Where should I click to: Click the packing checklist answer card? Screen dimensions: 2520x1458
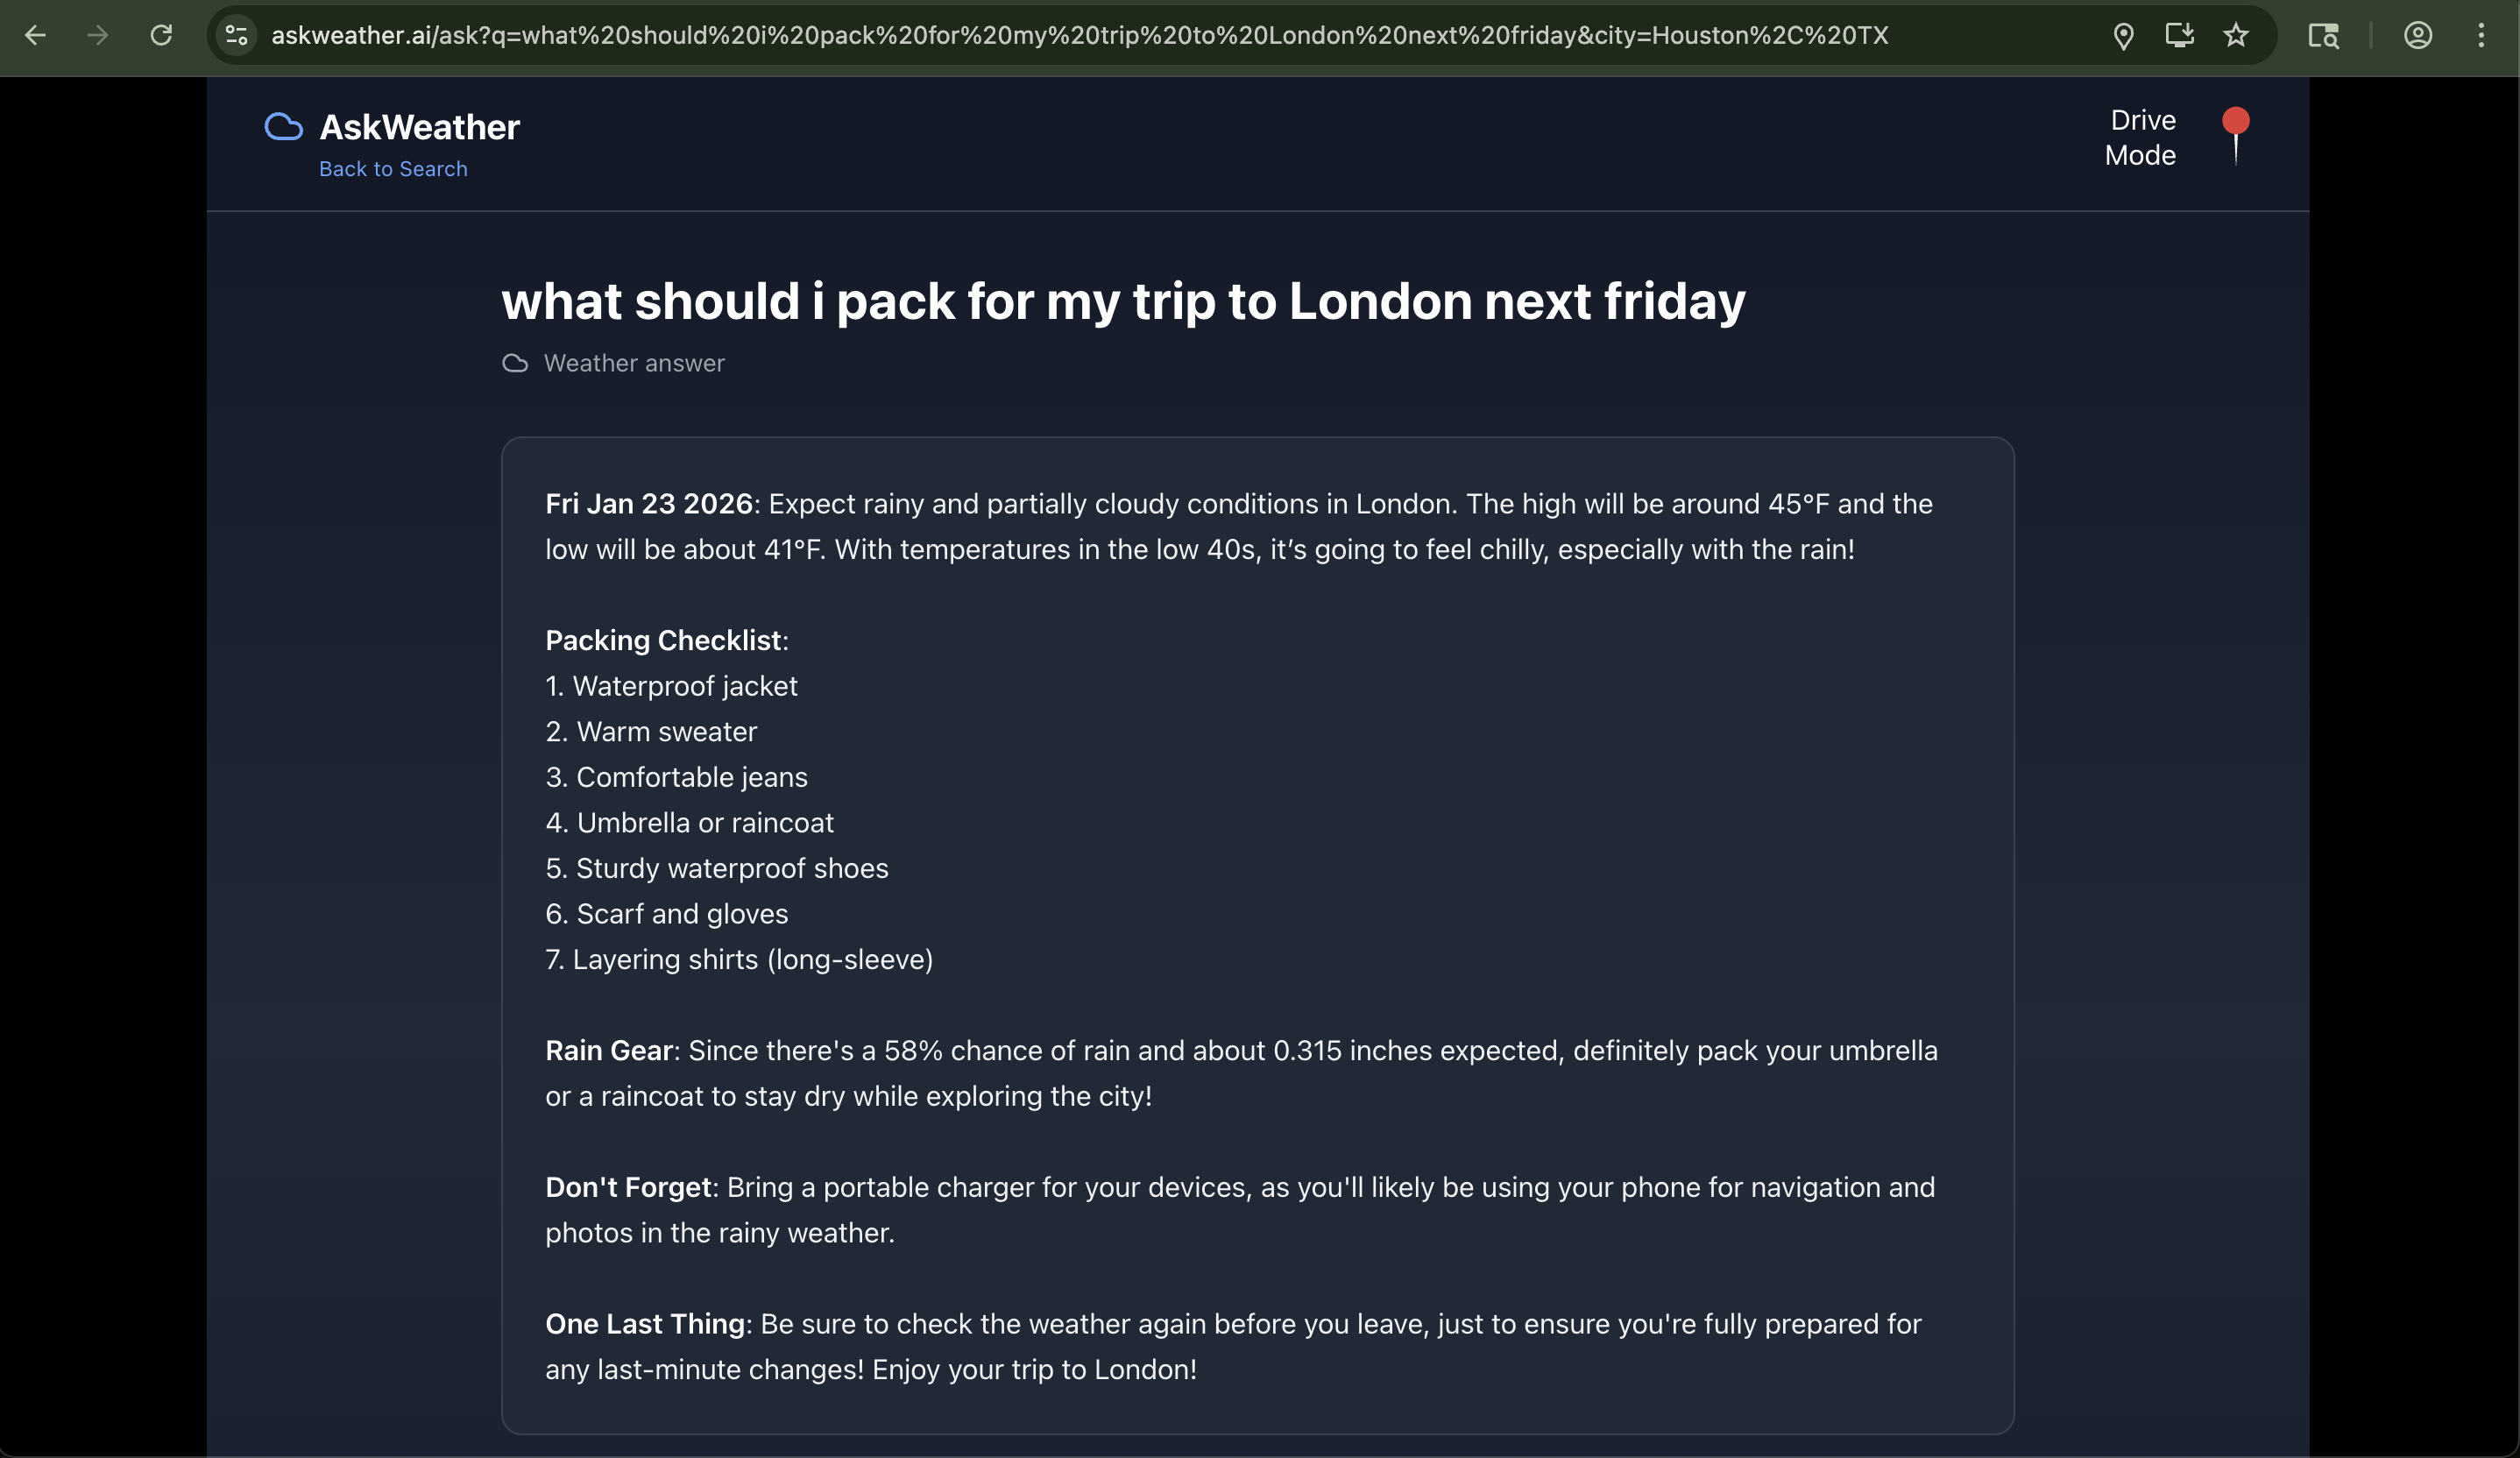point(1257,930)
